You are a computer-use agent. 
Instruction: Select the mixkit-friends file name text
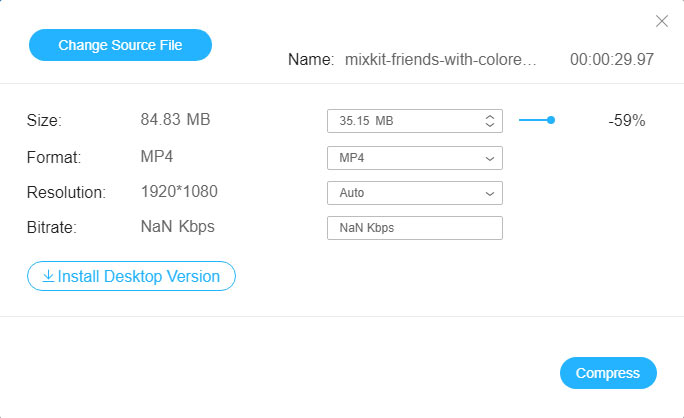[440, 59]
